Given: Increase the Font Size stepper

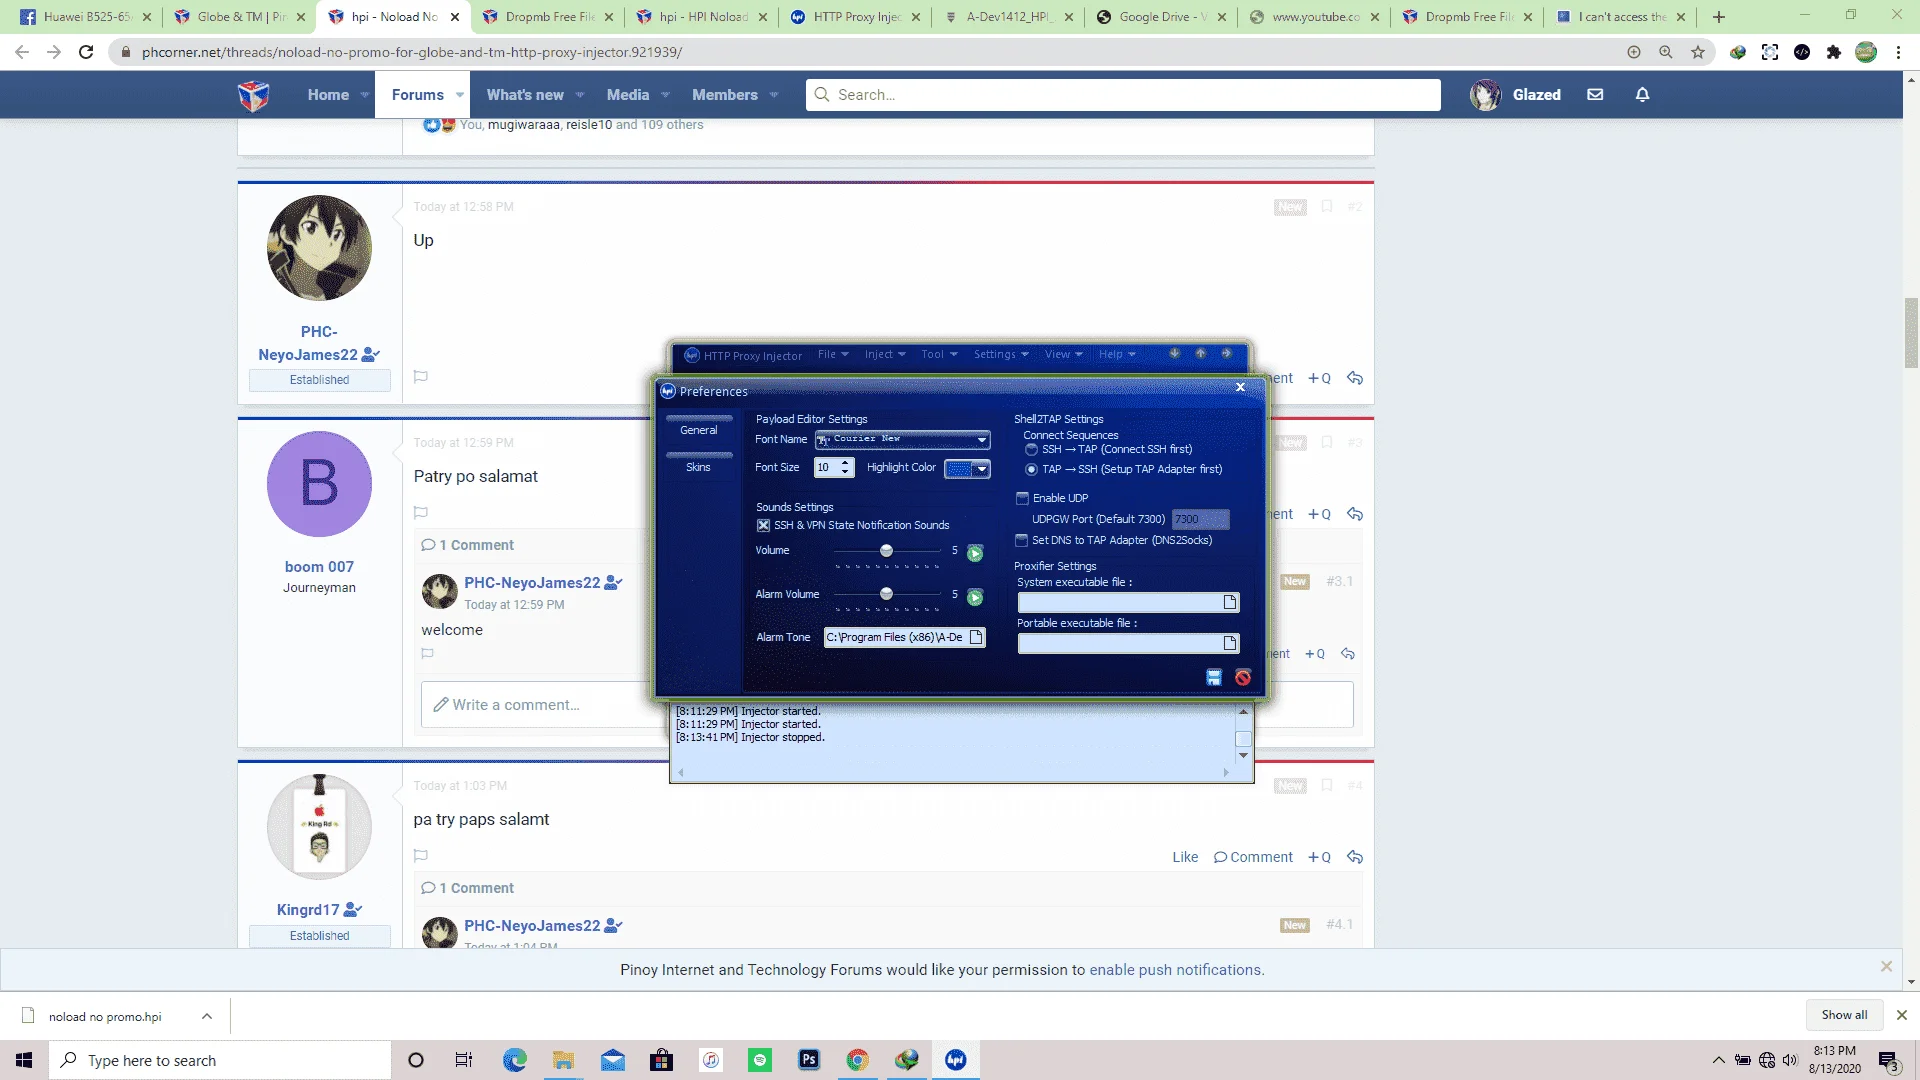Looking at the screenshot, I should [x=845, y=463].
